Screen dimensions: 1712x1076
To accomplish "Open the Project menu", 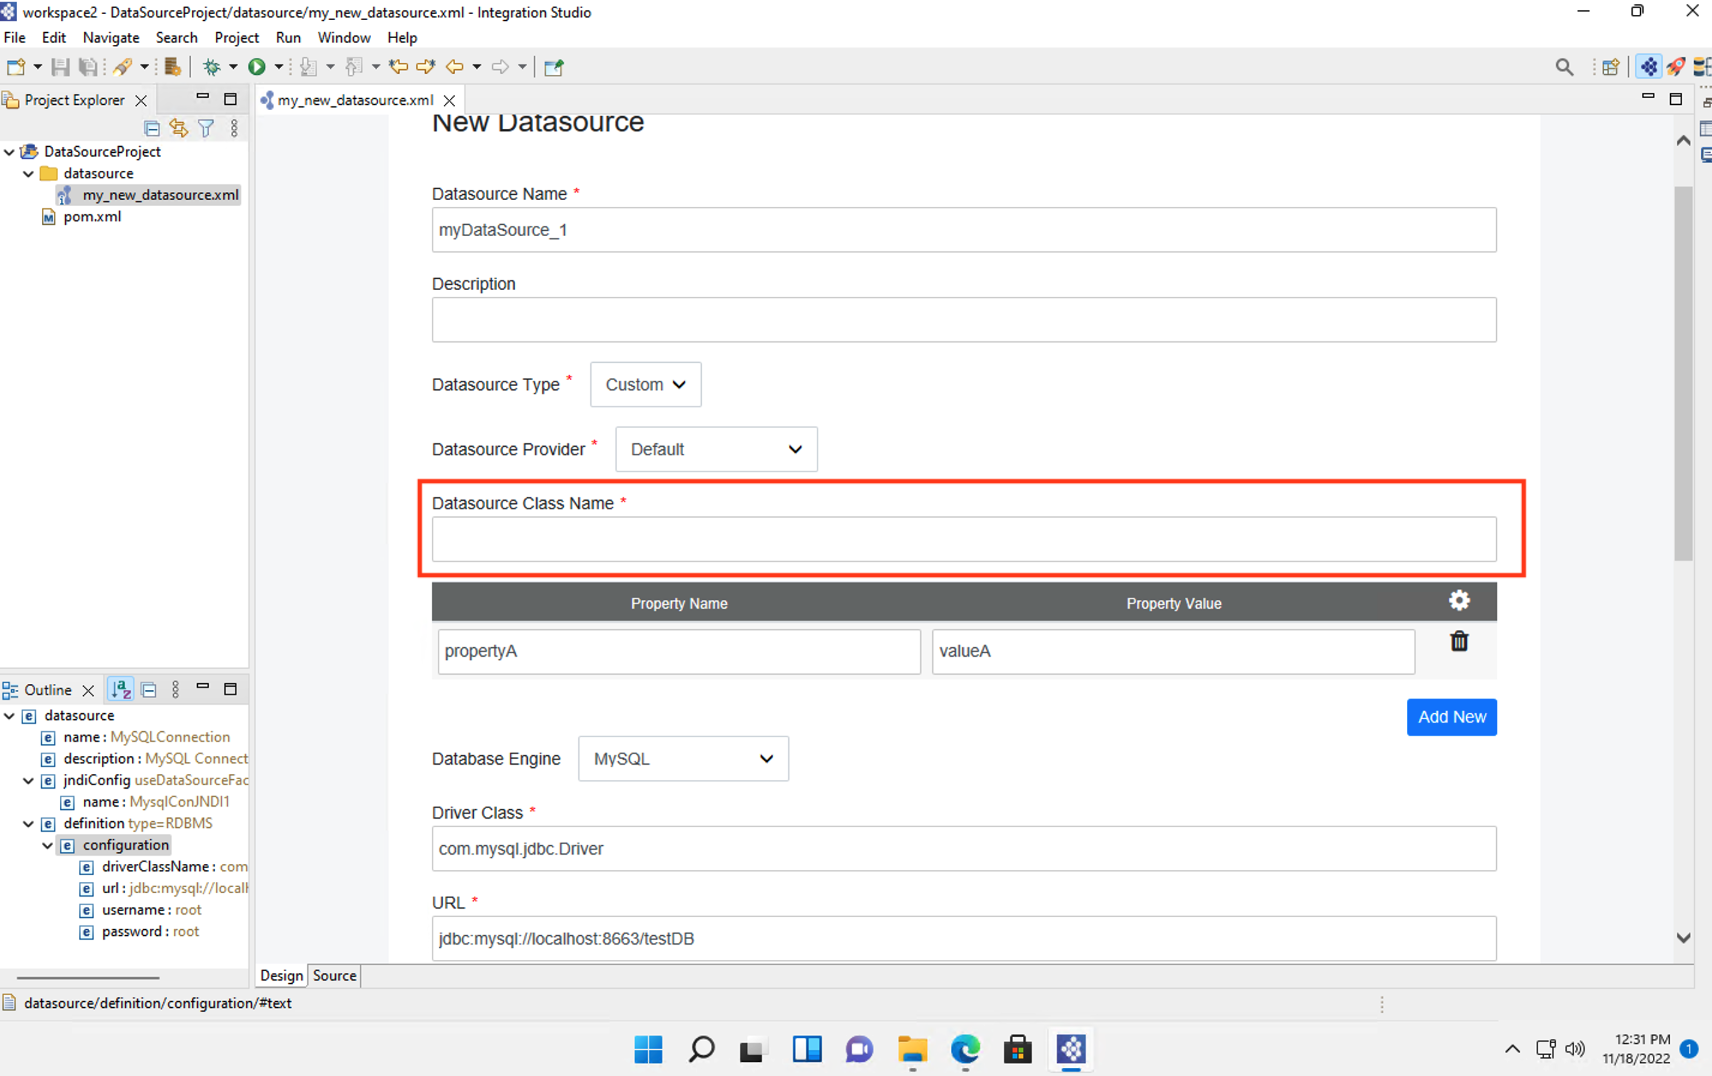I will tap(236, 37).
